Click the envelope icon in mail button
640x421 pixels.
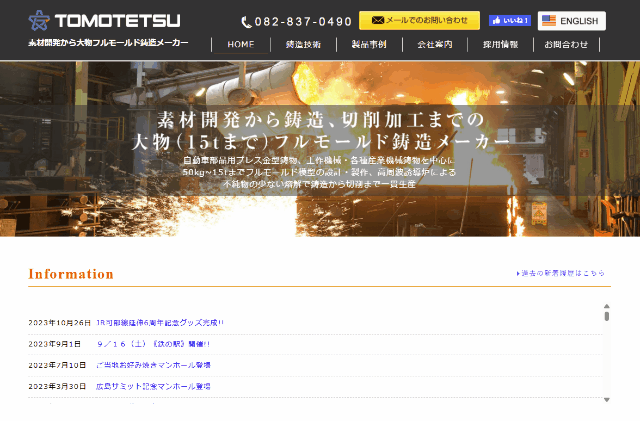click(378, 20)
